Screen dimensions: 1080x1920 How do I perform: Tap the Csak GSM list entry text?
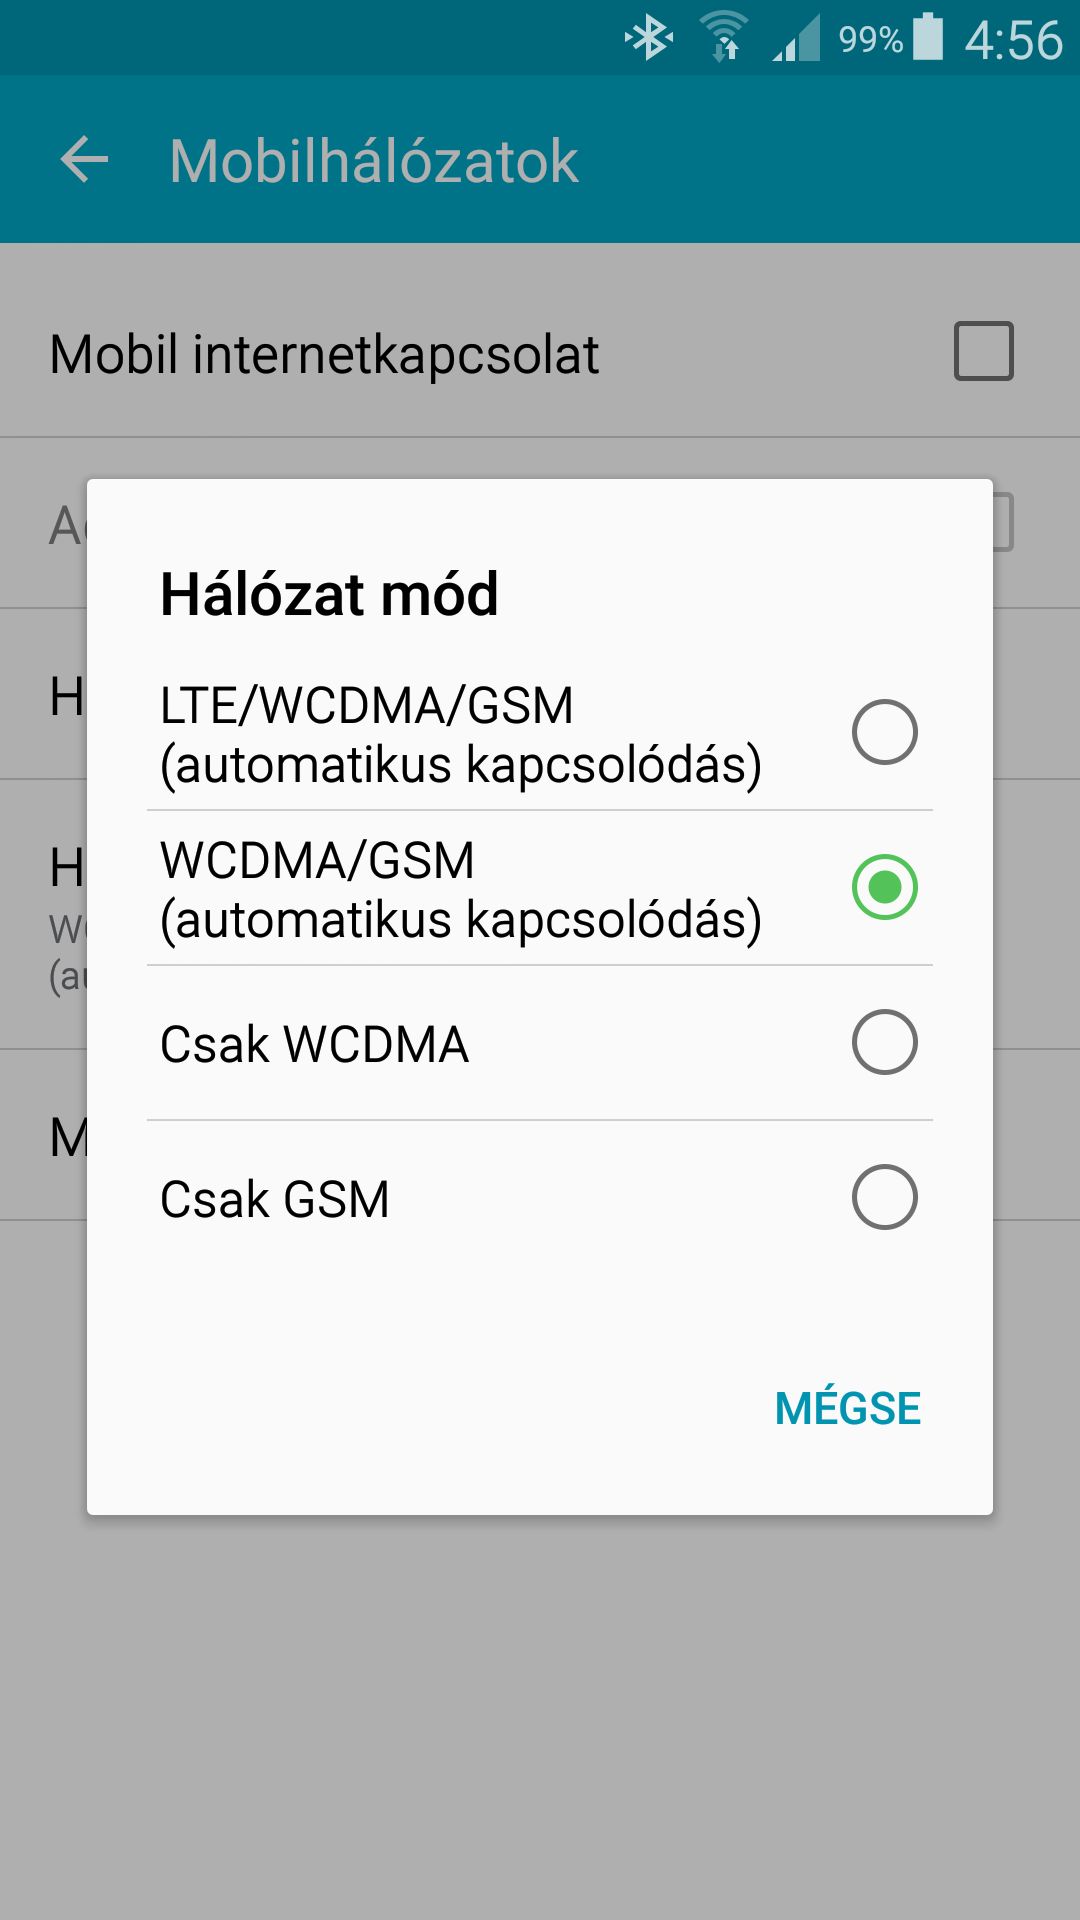pos(275,1199)
